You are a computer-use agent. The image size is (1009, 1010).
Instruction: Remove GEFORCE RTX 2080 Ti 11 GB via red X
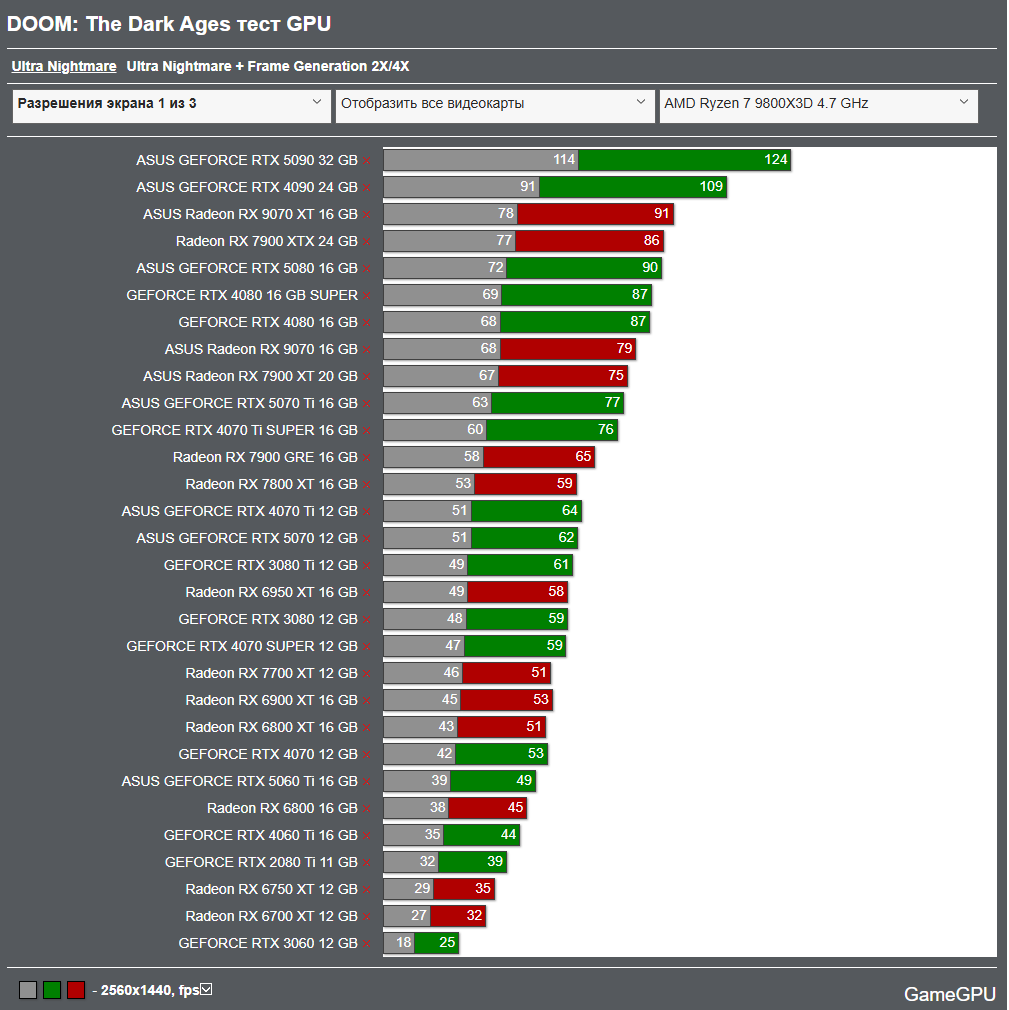[367, 864]
